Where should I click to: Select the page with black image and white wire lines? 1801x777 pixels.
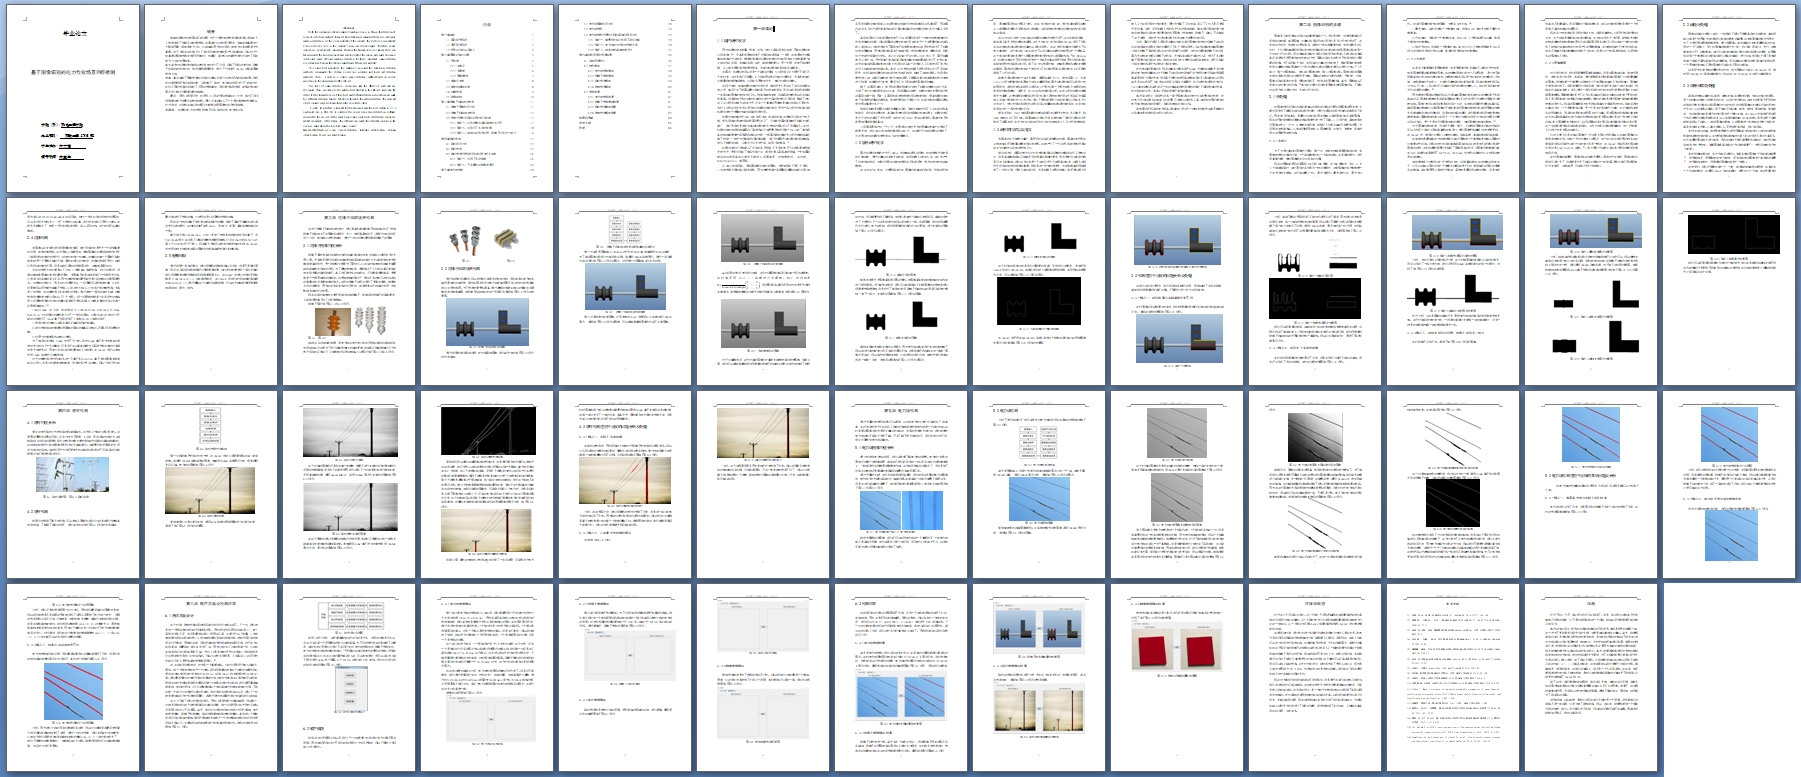point(487,483)
